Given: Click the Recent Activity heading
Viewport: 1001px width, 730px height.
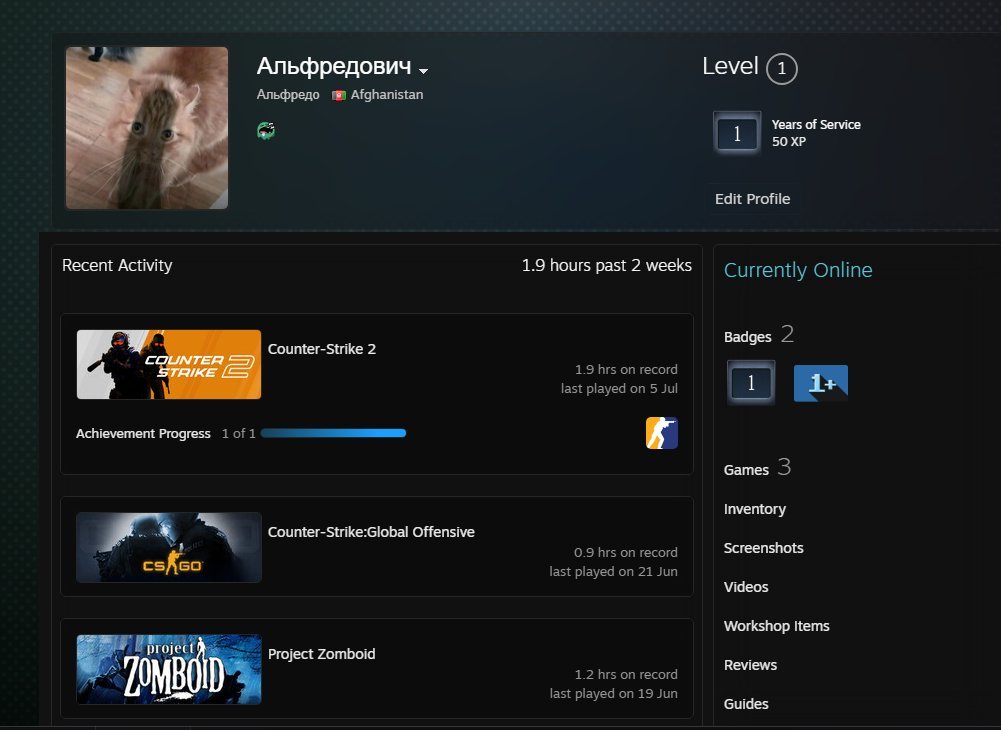Looking at the screenshot, I should point(117,266).
